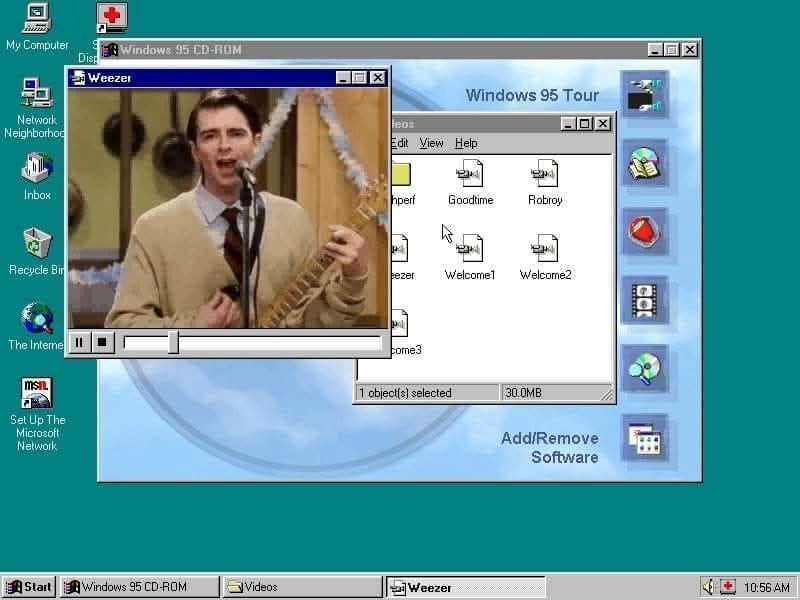Open My Computer desktop icon
The image size is (800, 600).
point(37,20)
